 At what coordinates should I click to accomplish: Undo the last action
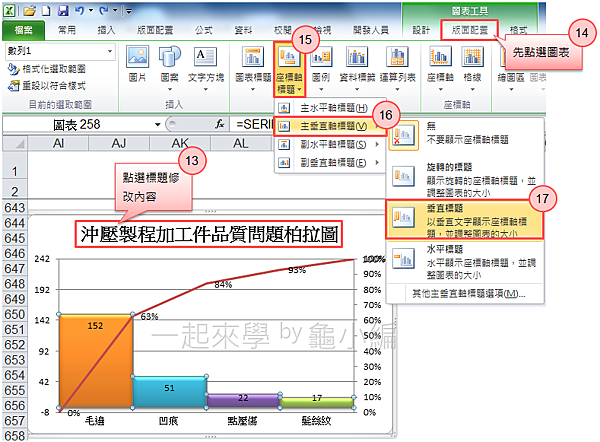click(80, 11)
